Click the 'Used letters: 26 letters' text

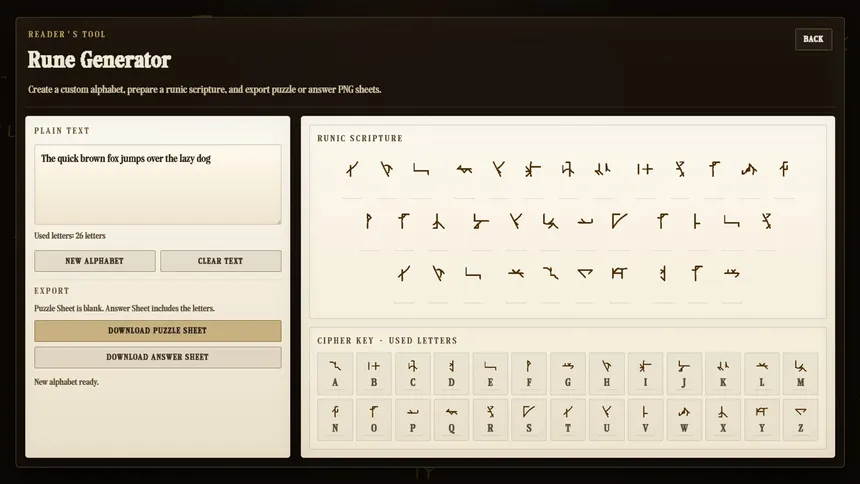(70, 236)
